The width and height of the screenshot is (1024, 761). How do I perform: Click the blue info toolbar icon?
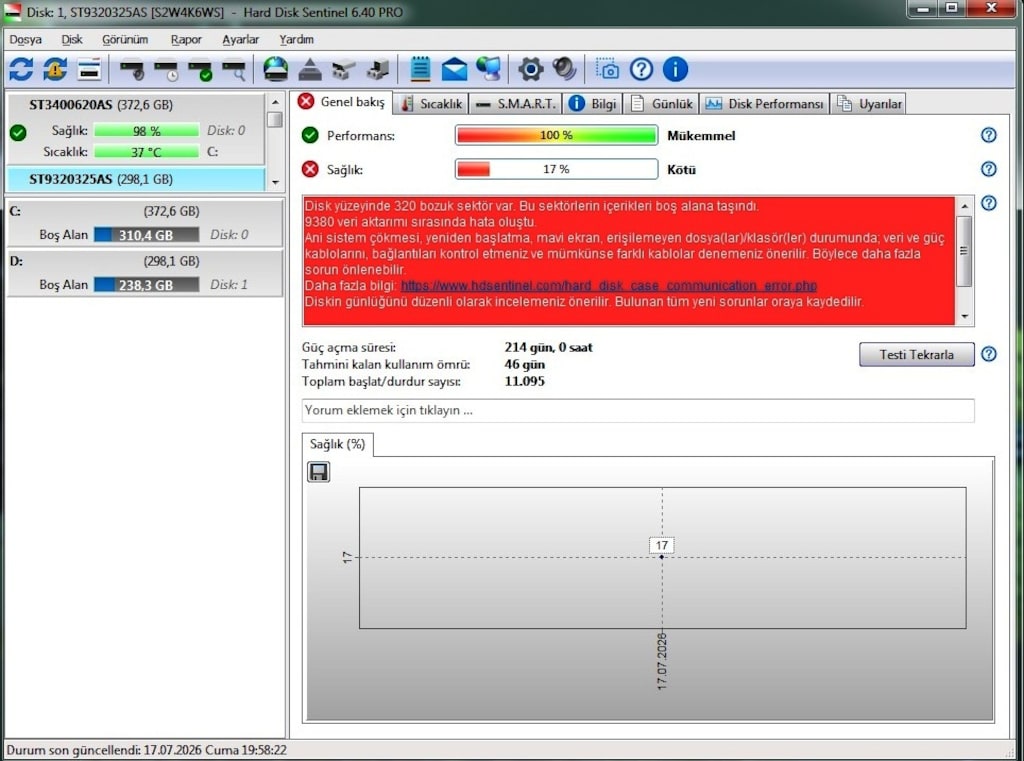pos(675,69)
